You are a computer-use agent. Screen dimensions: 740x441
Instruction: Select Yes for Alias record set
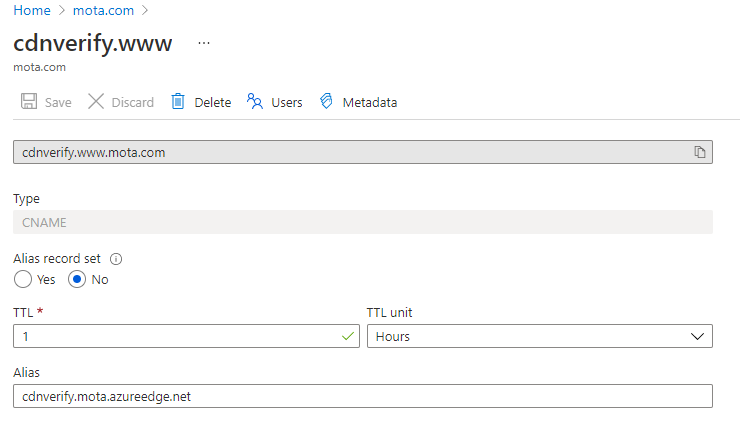click(x=23, y=280)
